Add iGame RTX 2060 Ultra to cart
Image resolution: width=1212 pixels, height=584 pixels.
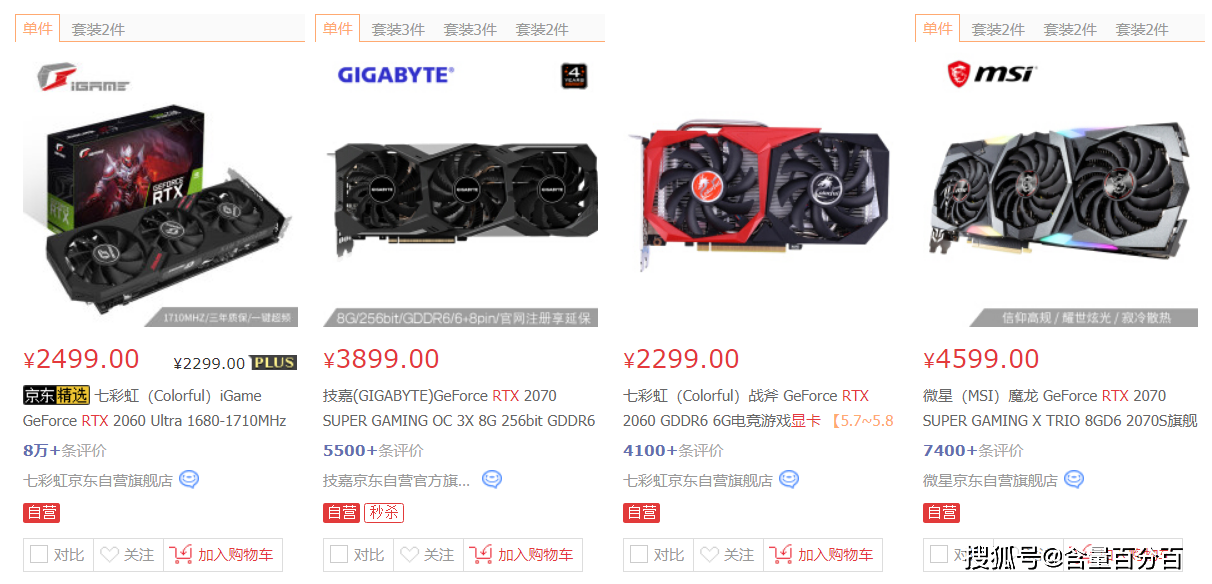(x=223, y=554)
